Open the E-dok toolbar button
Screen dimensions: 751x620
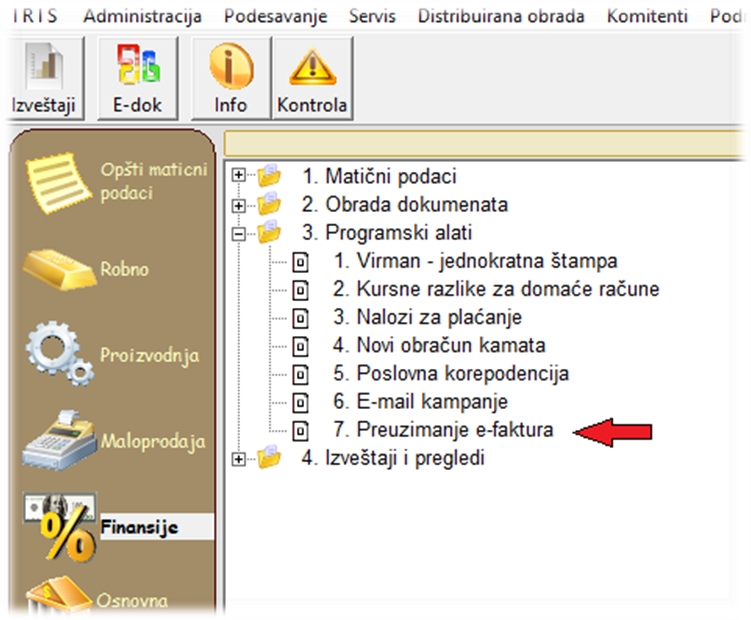(x=138, y=78)
